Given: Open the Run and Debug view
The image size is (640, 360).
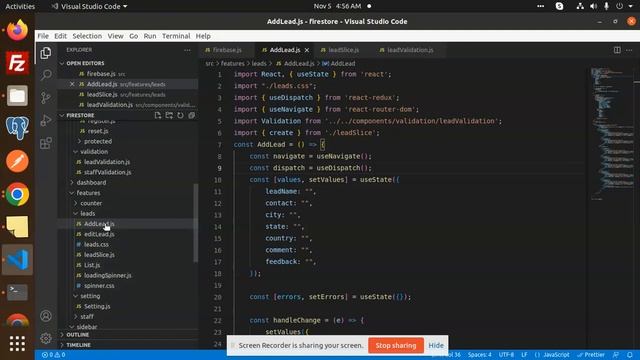Looking at the screenshot, I should [46, 120].
